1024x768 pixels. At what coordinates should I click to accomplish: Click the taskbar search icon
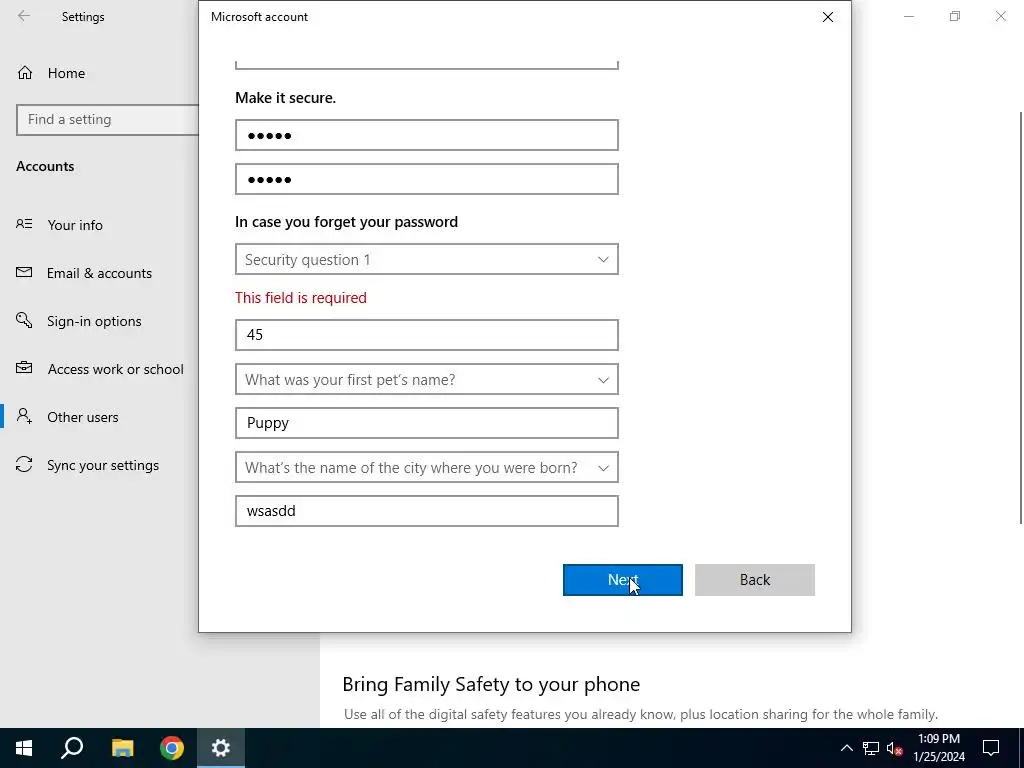[x=72, y=748]
